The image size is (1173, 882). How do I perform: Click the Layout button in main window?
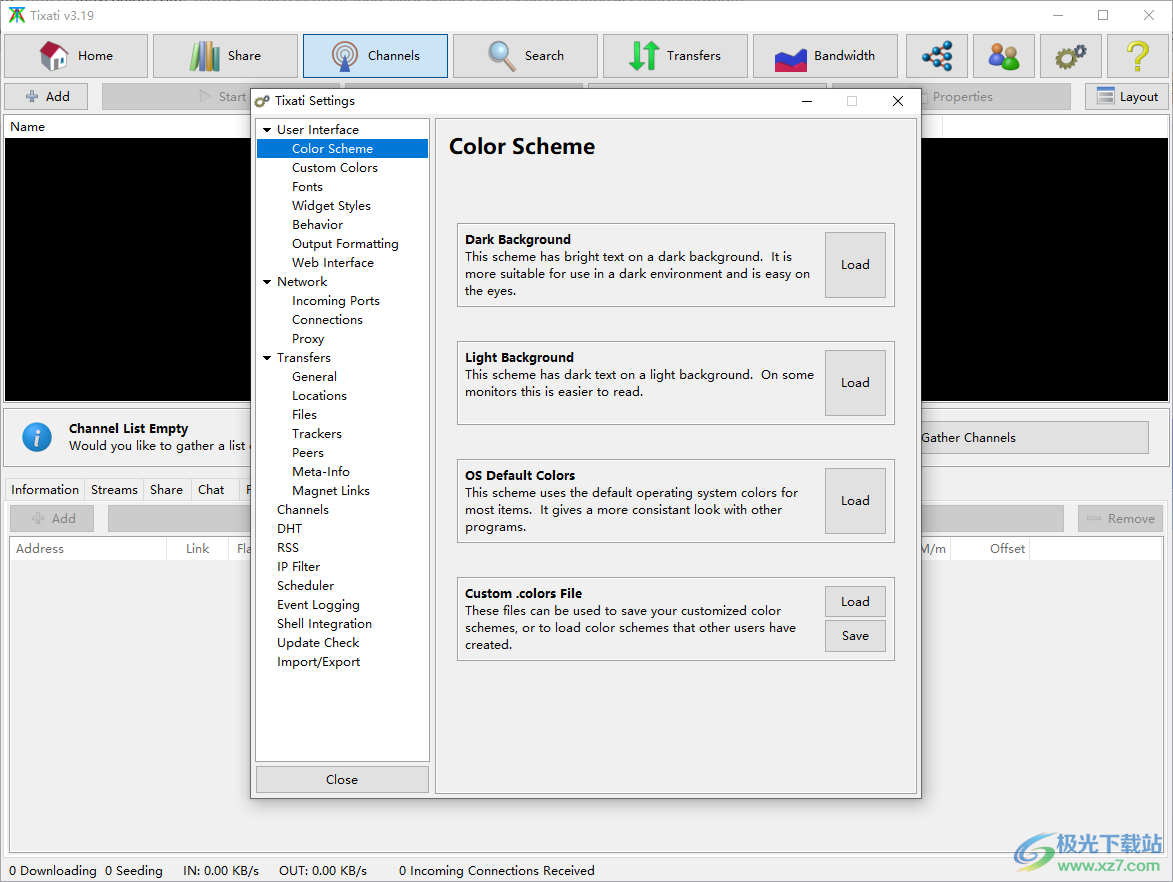(x=1127, y=97)
